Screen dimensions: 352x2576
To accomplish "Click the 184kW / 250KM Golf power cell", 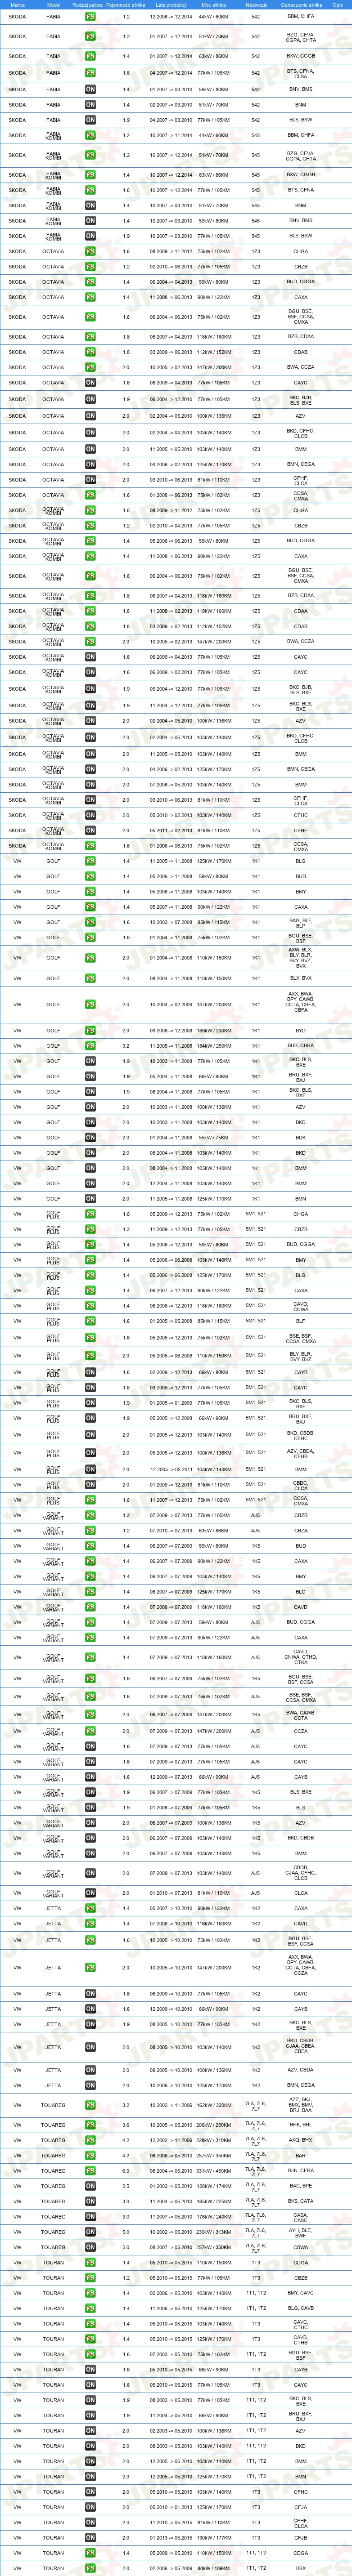I will [x=213, y=1045].
